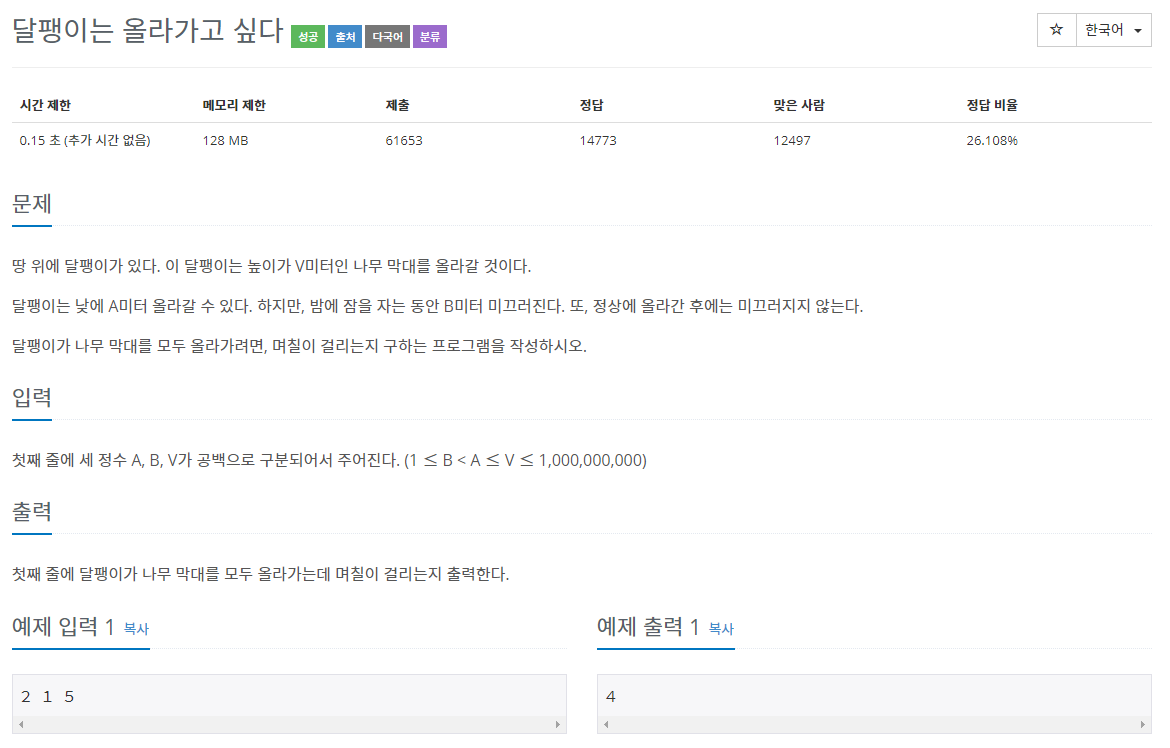Image resolution: width=1170 pixels, height=748 pixels.
Task: Click the ratio value '26.108%'
Action: point(992,140)
